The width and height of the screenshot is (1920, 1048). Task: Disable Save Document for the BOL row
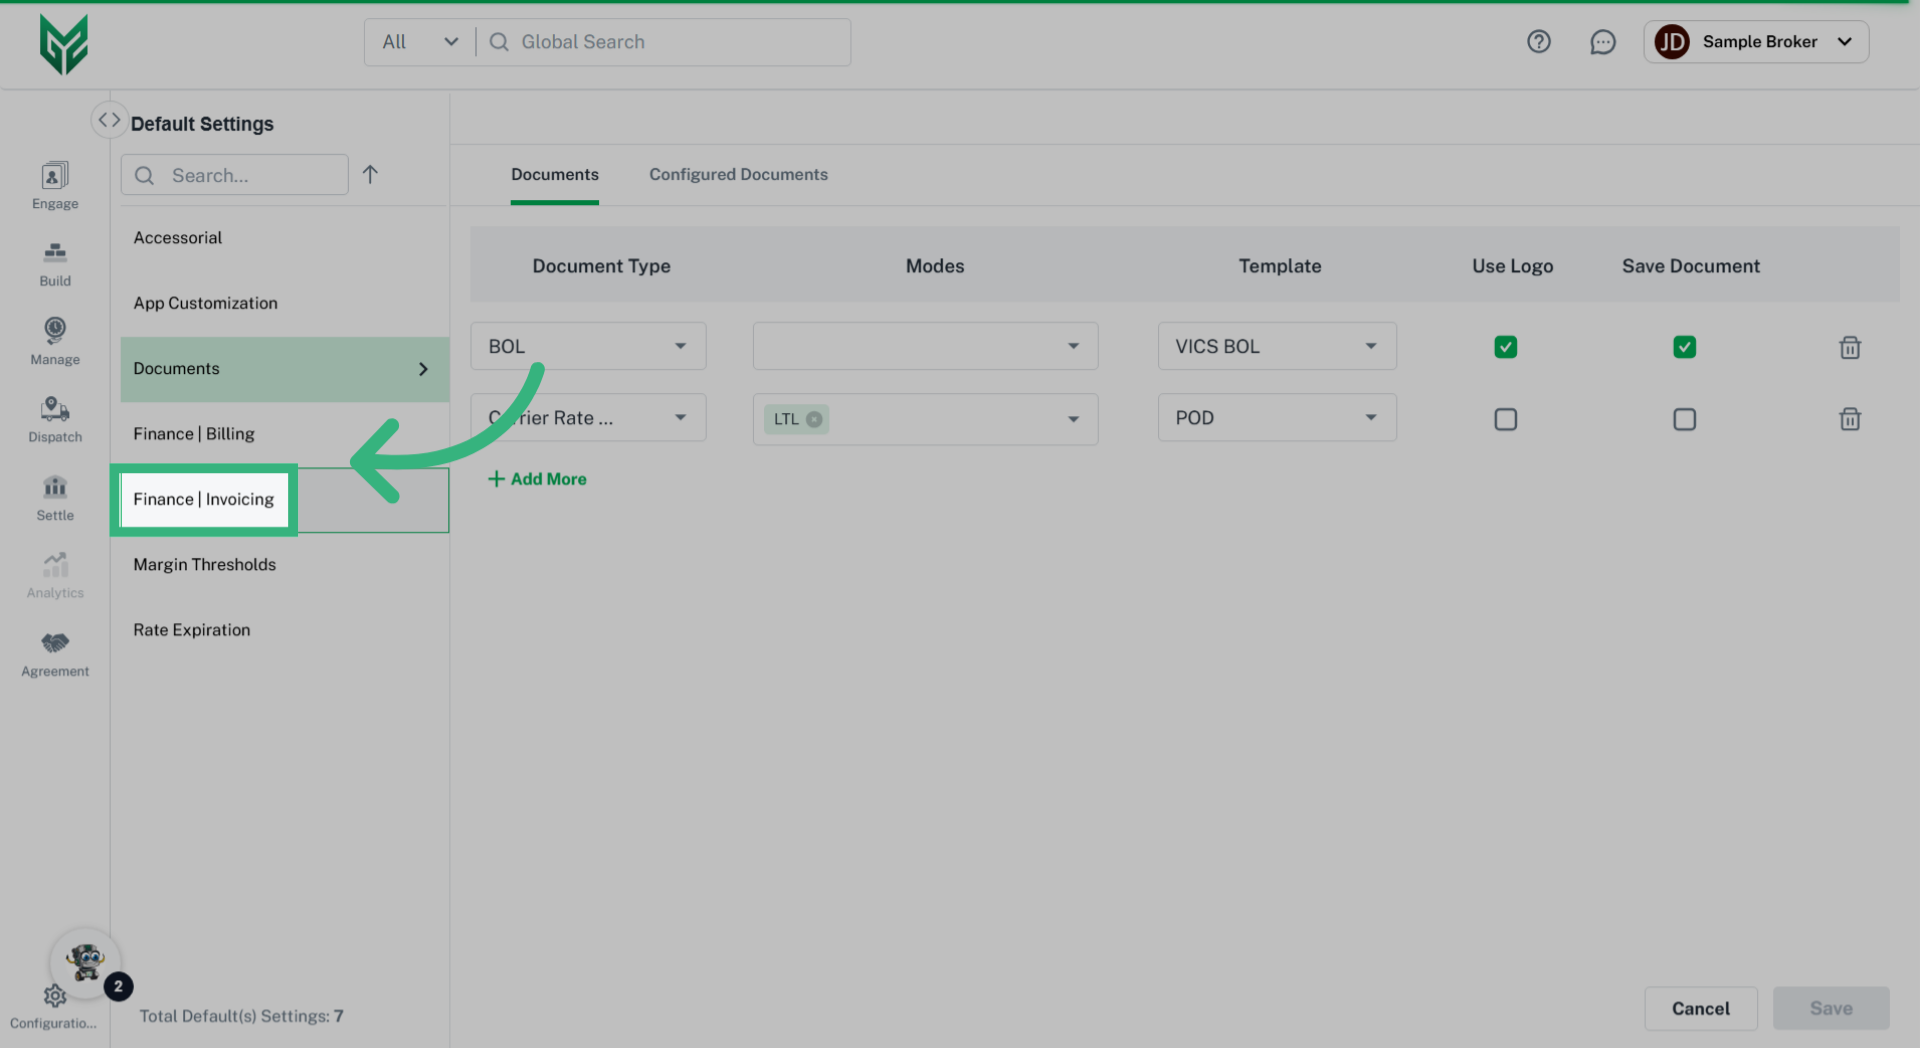pos(1685,347)
